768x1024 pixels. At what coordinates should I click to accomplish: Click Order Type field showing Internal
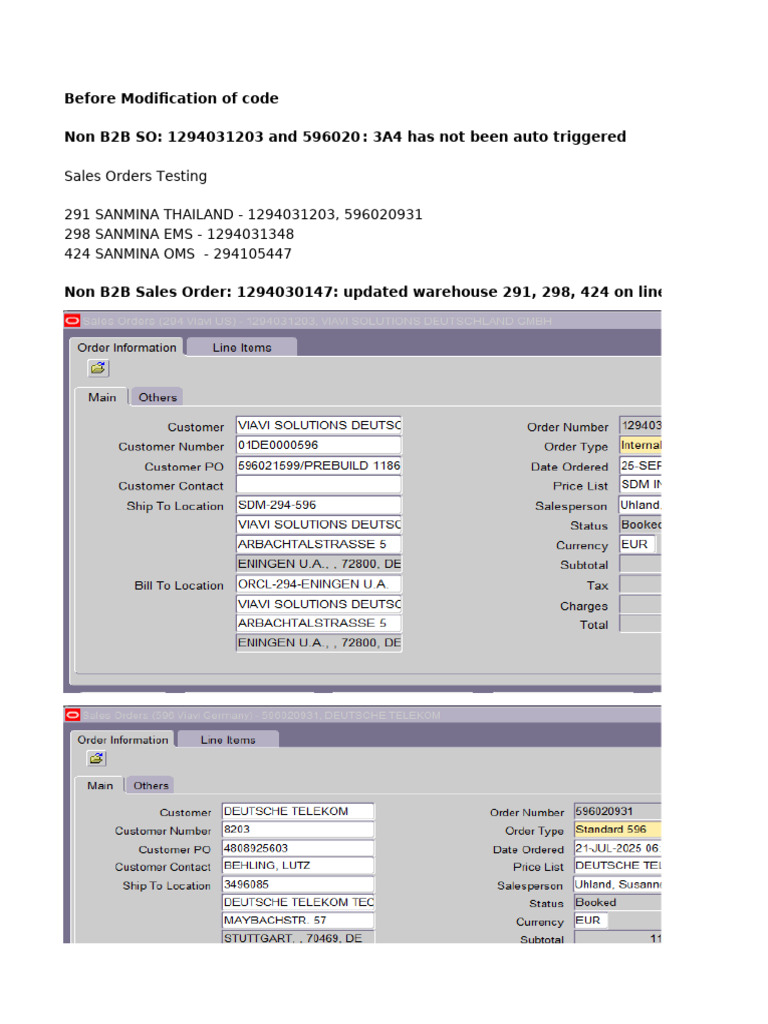tap(641, 445)
